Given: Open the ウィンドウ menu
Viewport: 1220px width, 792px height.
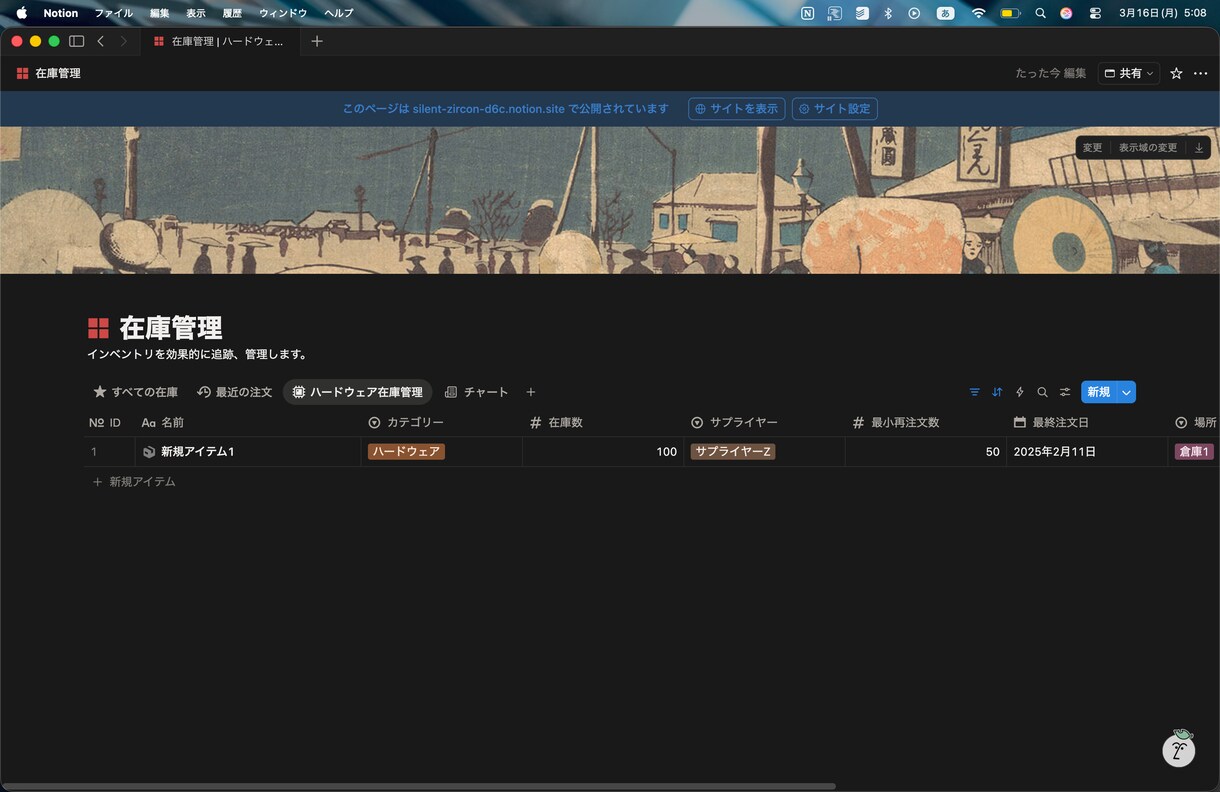Looking at the screenshot, I should 283,13.
